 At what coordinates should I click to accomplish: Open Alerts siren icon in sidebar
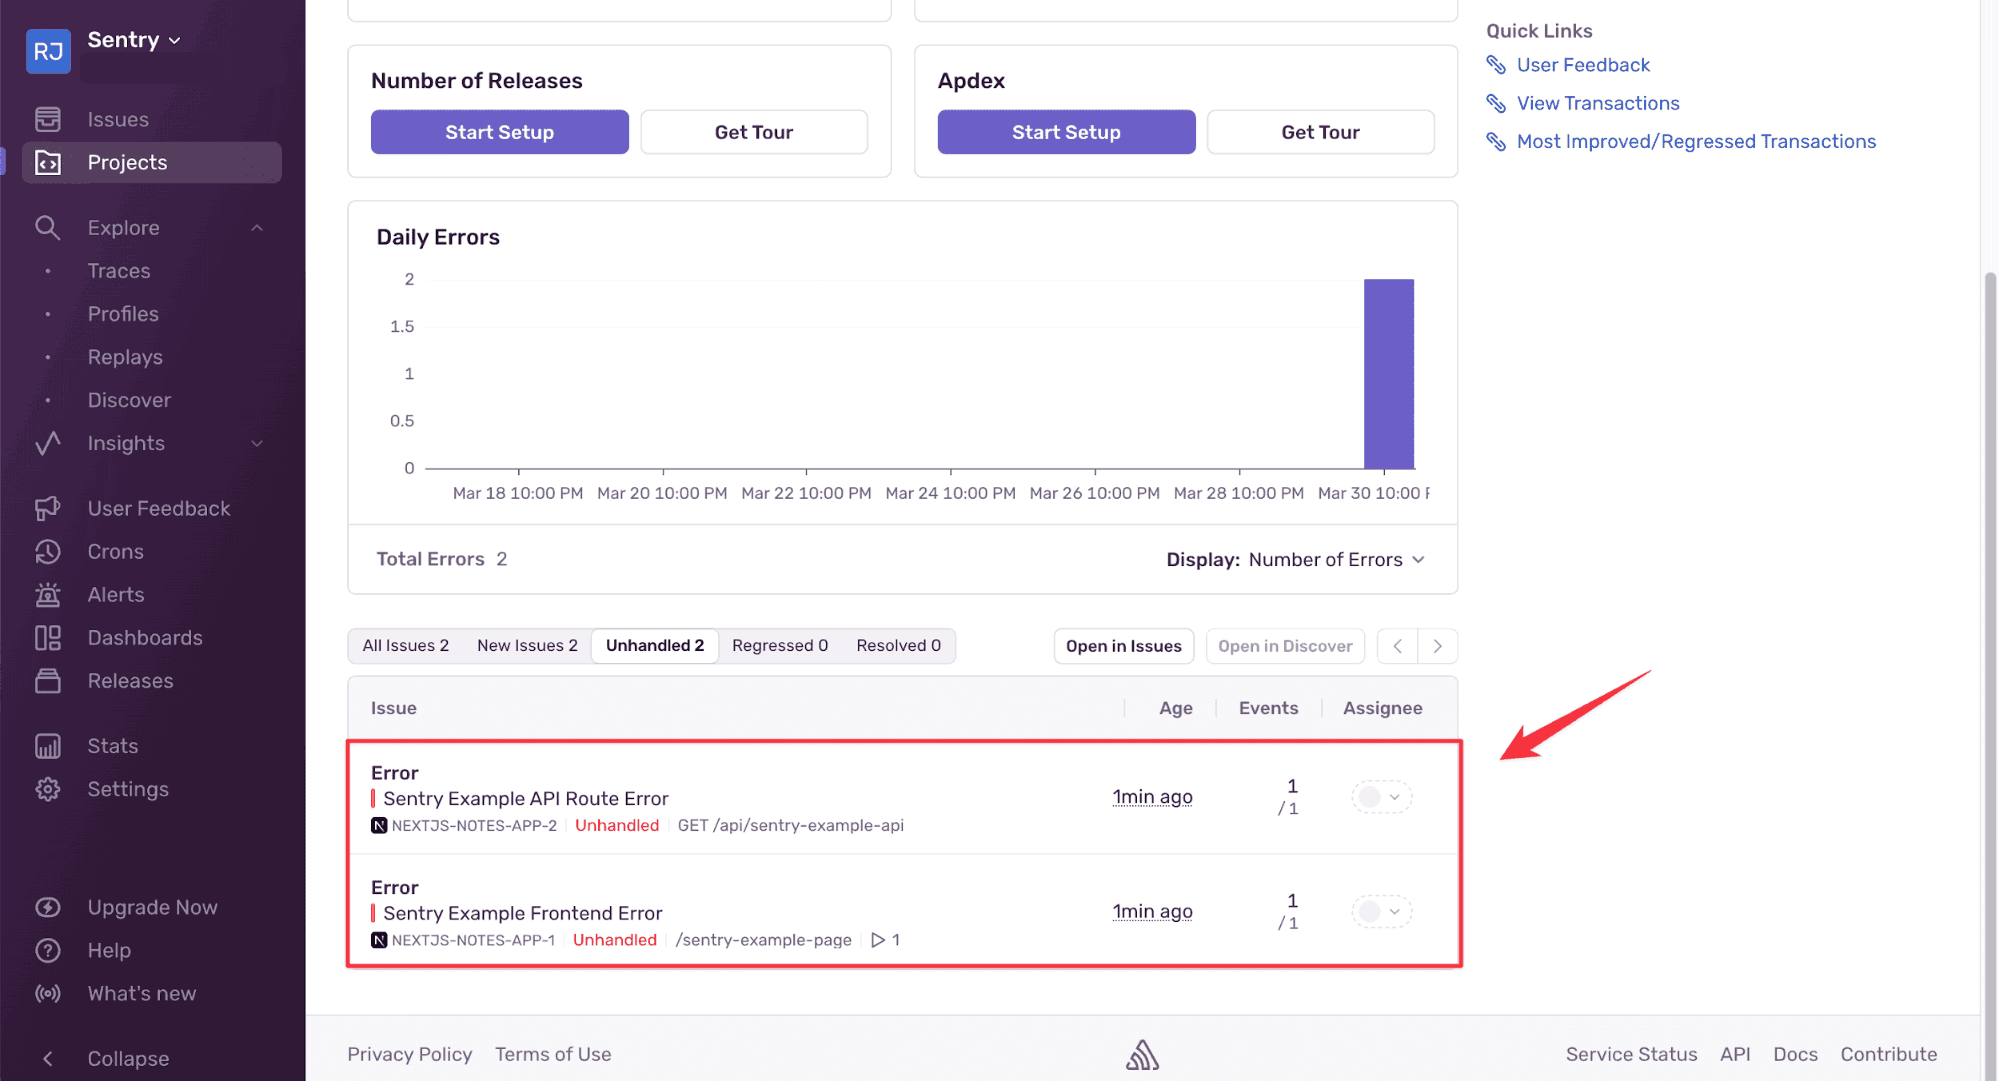[48, 595]
